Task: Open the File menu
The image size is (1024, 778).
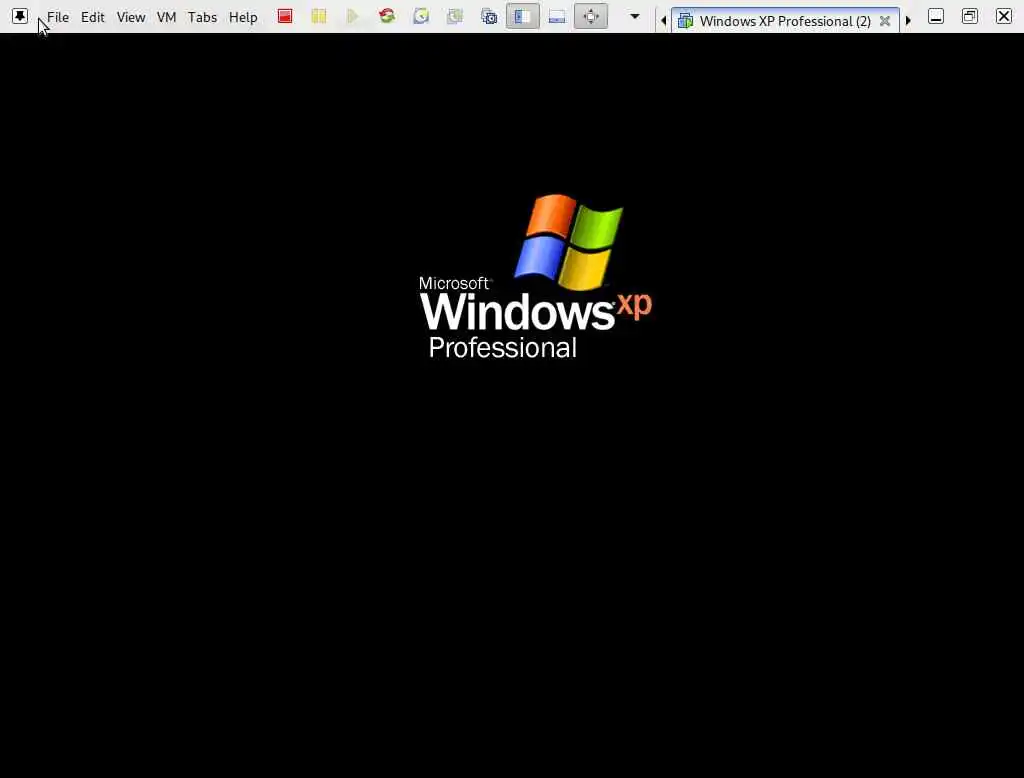Action: pos(57,17)
